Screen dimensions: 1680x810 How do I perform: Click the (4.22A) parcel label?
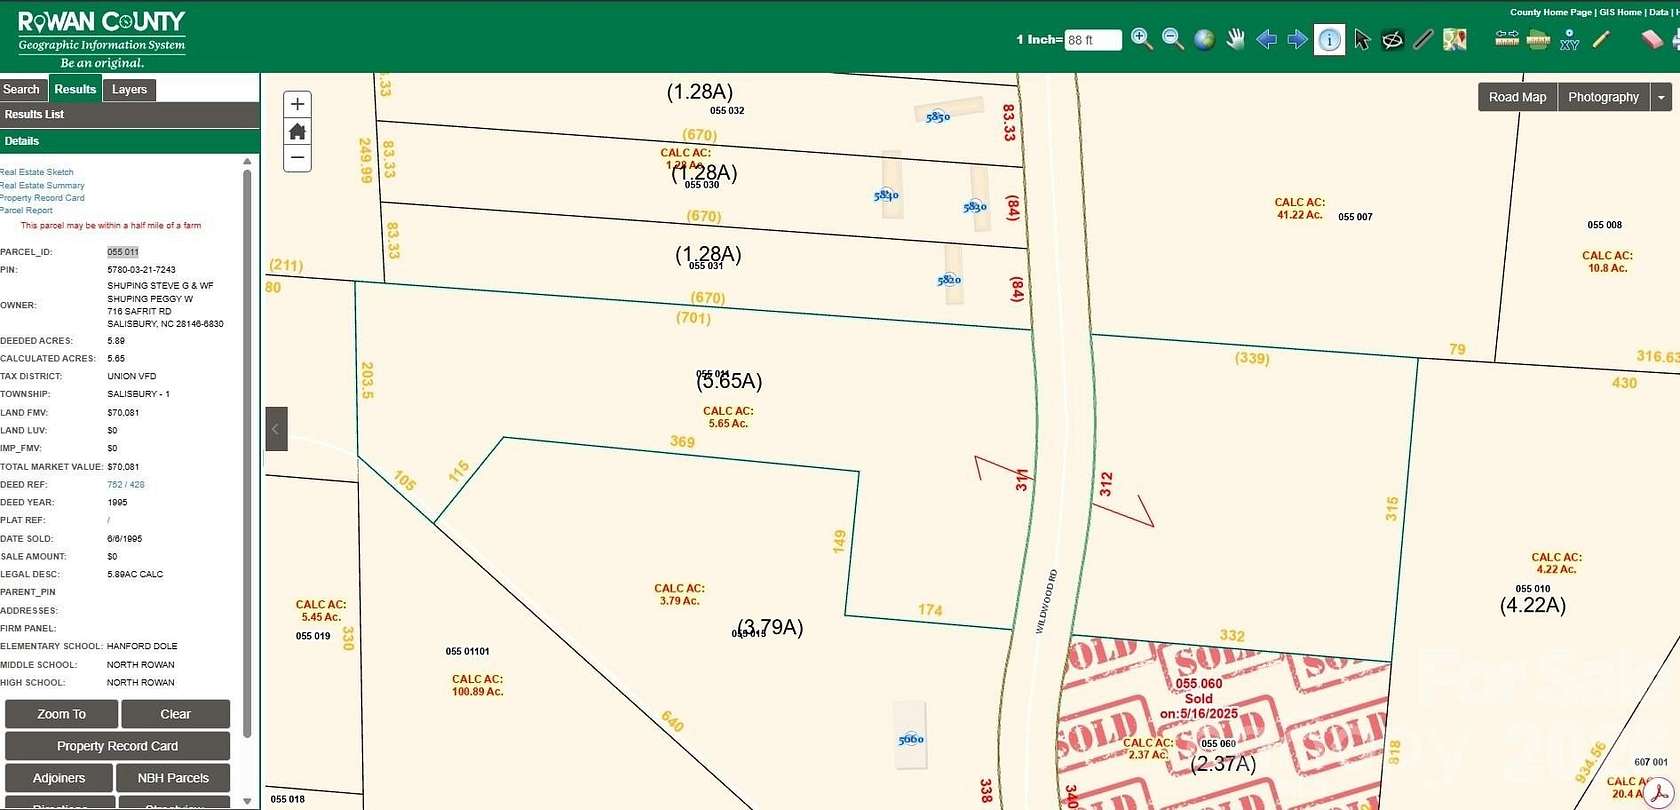click(x=1533, y=605)
